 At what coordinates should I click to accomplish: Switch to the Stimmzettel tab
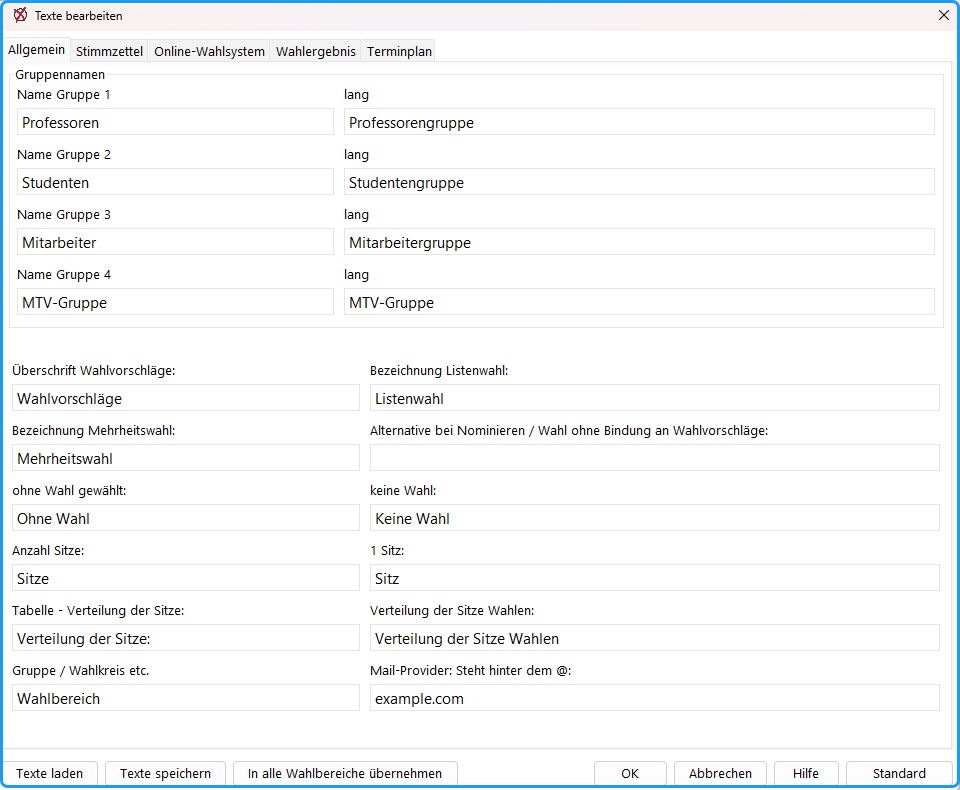click(x=109, y=51)
